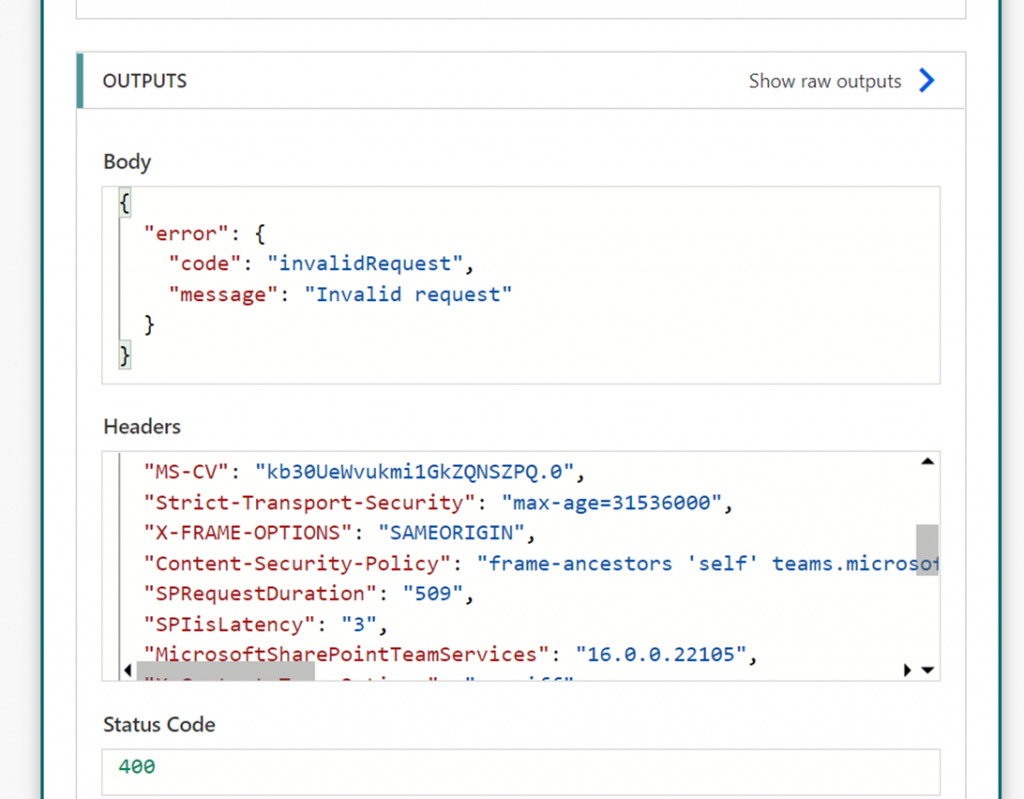Click the scroll right arrow in Headers box
Image resolution: width=1024 pixels, height=799 pixels.
907,670
